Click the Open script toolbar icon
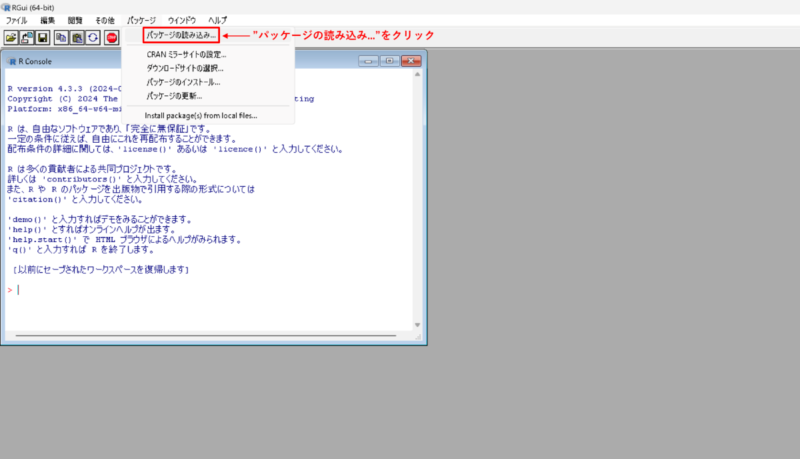The width and height of the screenshot is (800, 459). [x=11, y=38]
